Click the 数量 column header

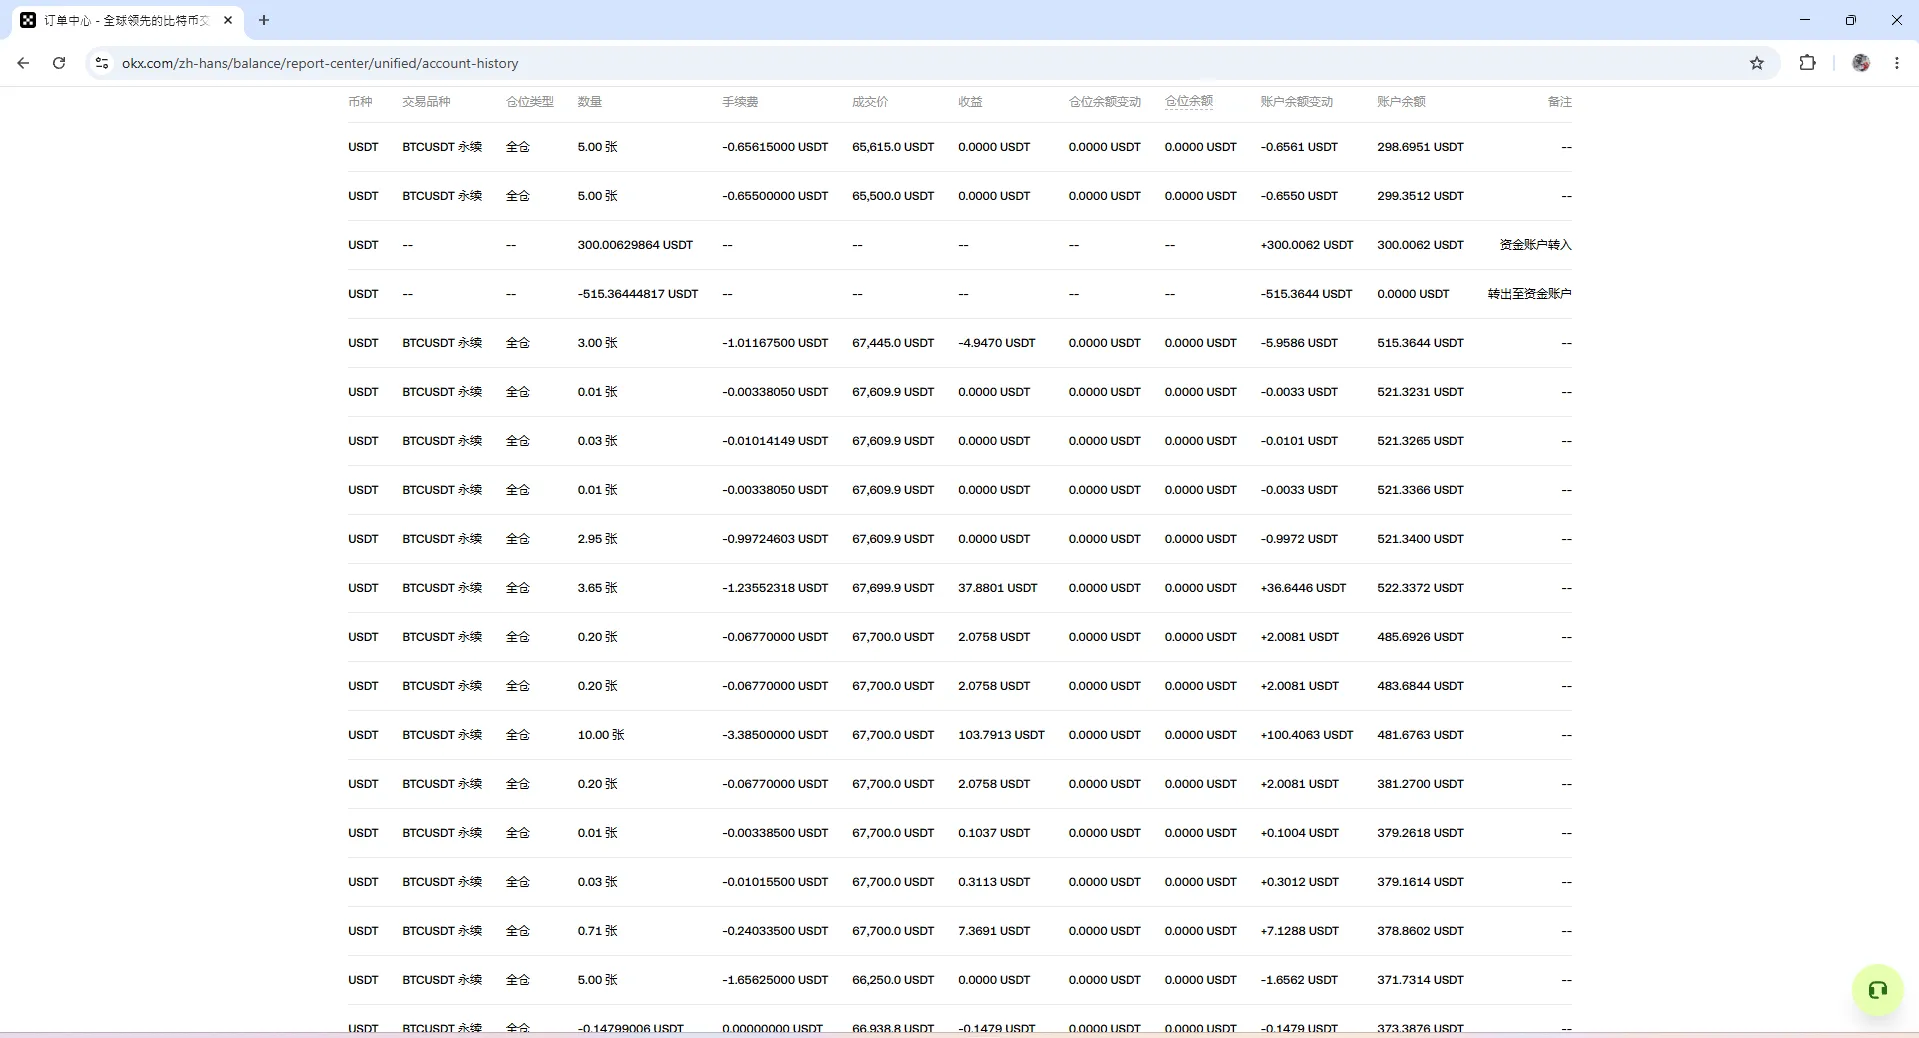590,102
